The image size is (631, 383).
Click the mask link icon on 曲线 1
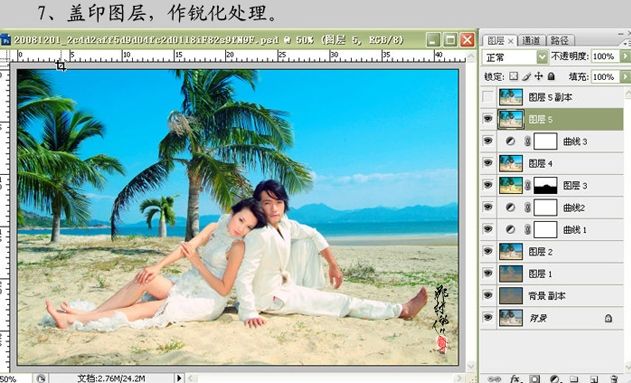point(528,230)
